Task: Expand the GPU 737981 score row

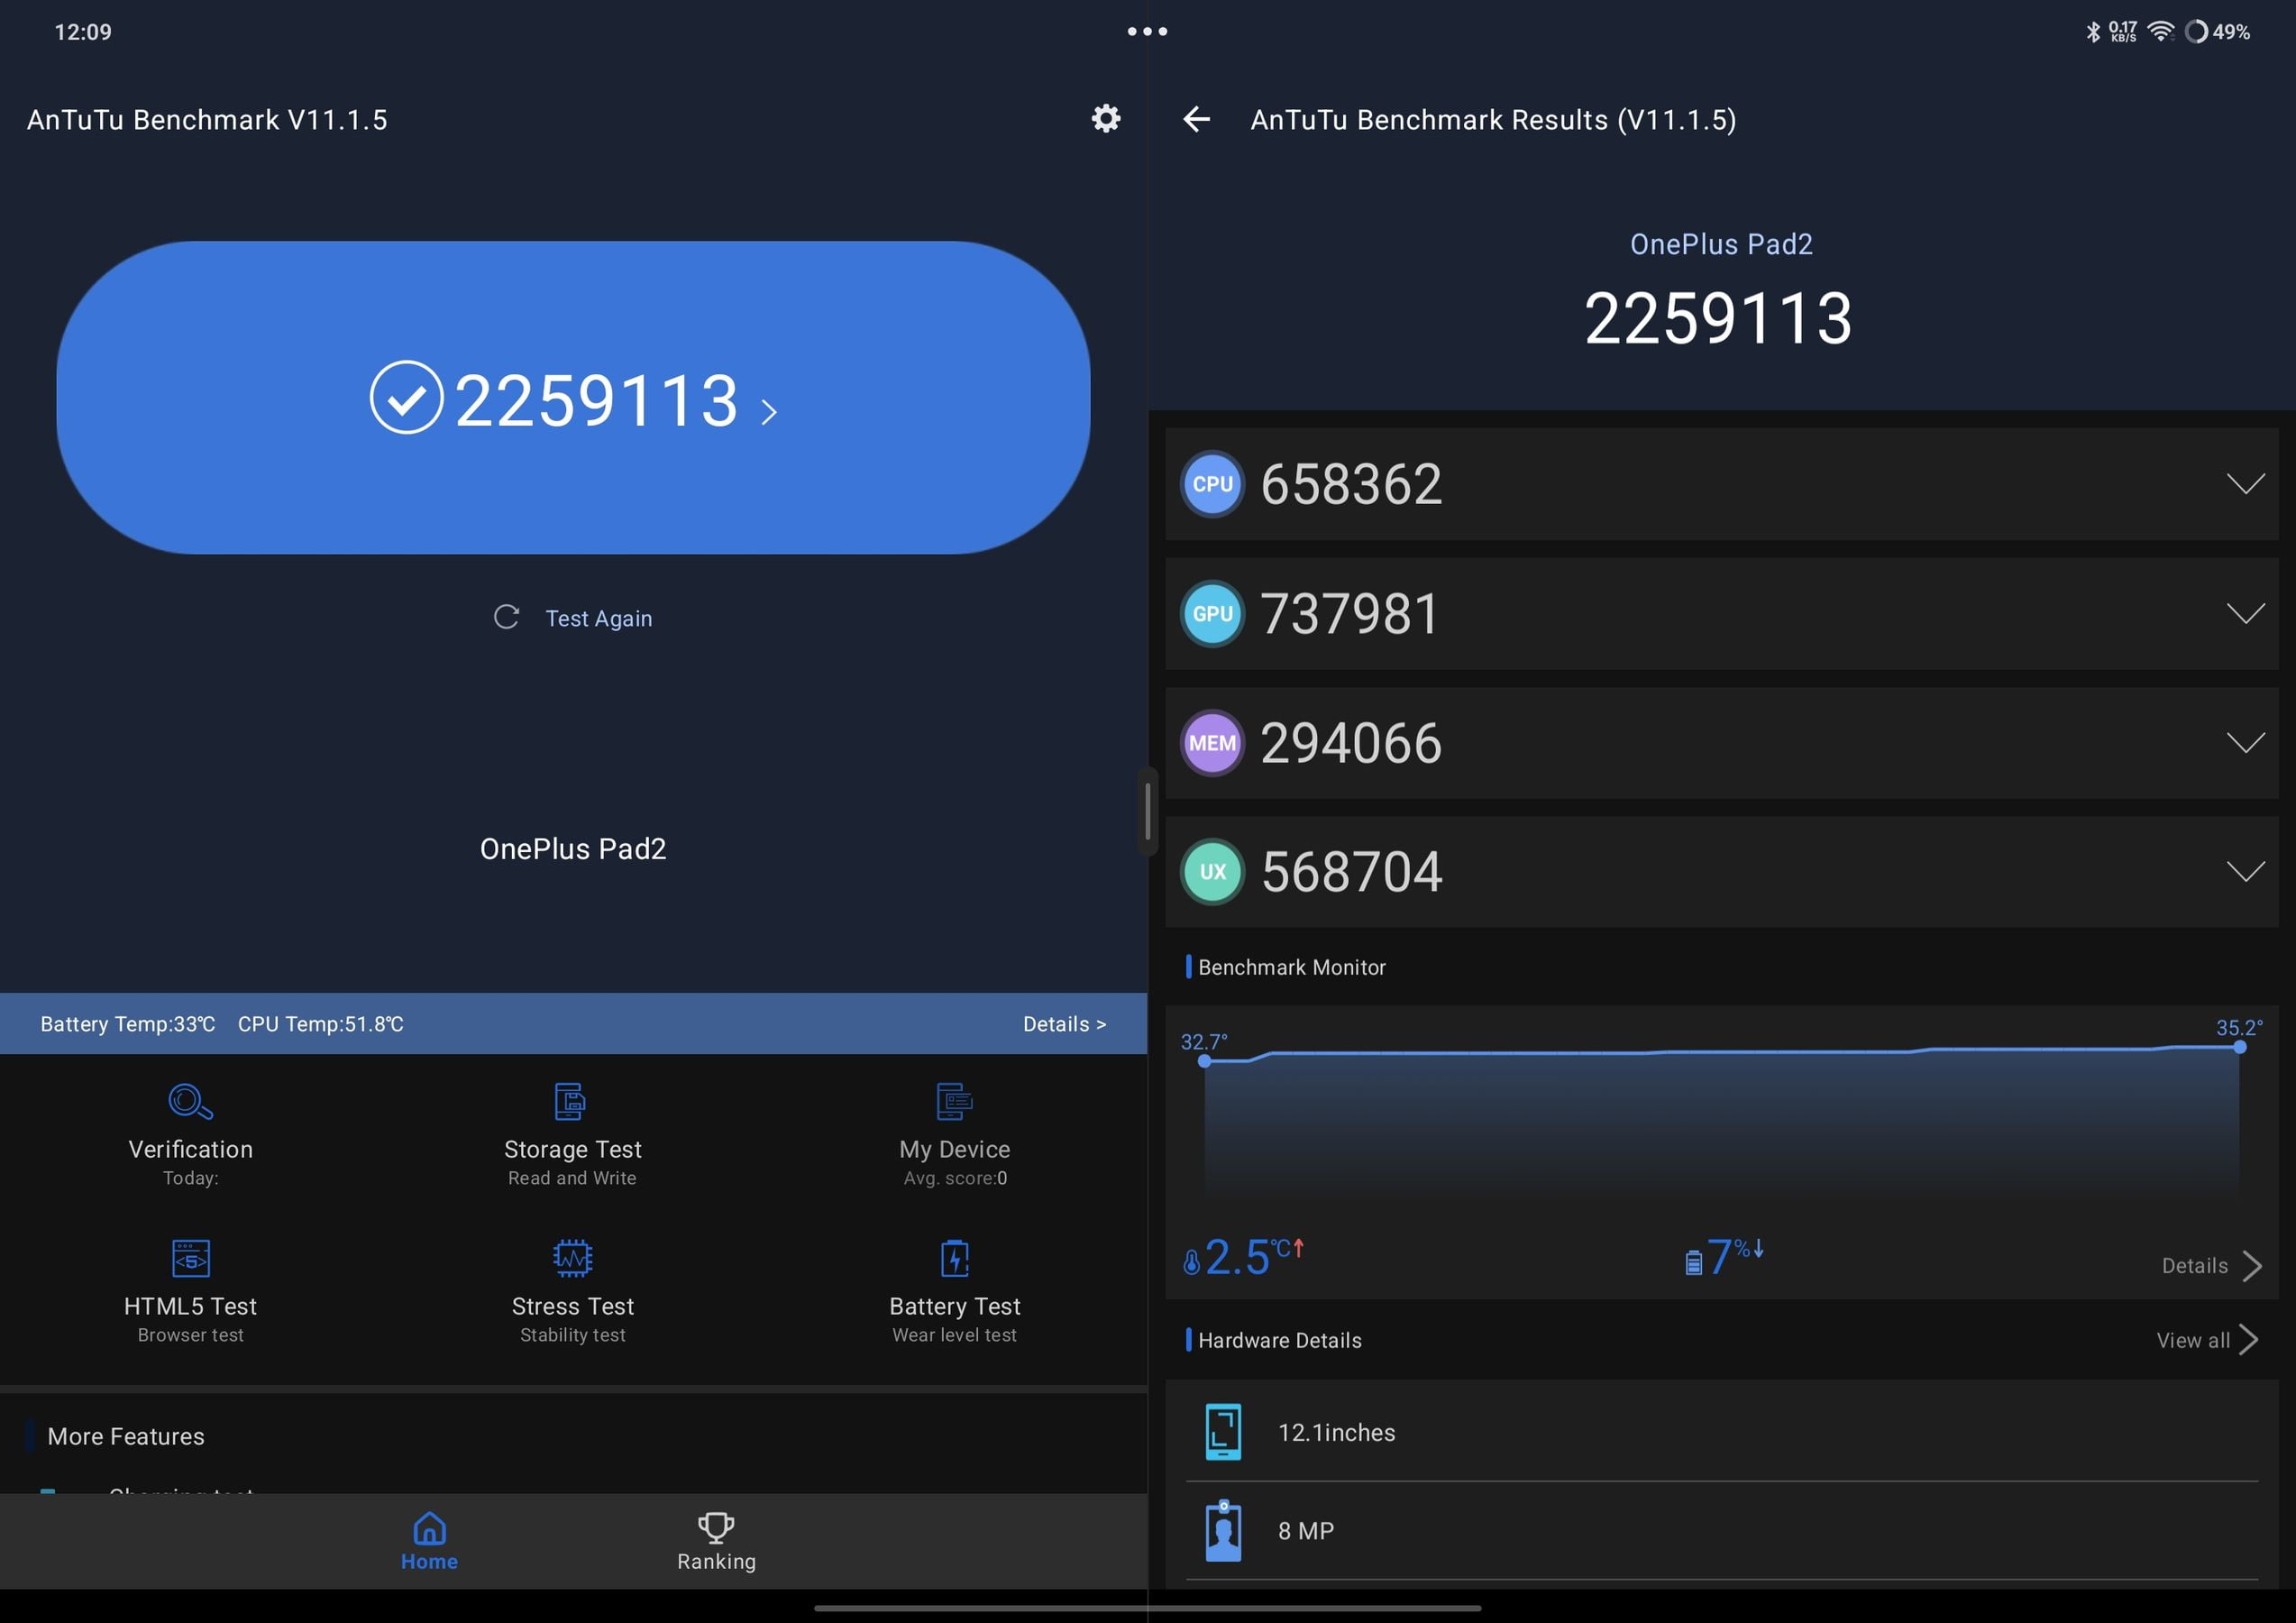Action: pyautogui.click(x=1721, y=614)
